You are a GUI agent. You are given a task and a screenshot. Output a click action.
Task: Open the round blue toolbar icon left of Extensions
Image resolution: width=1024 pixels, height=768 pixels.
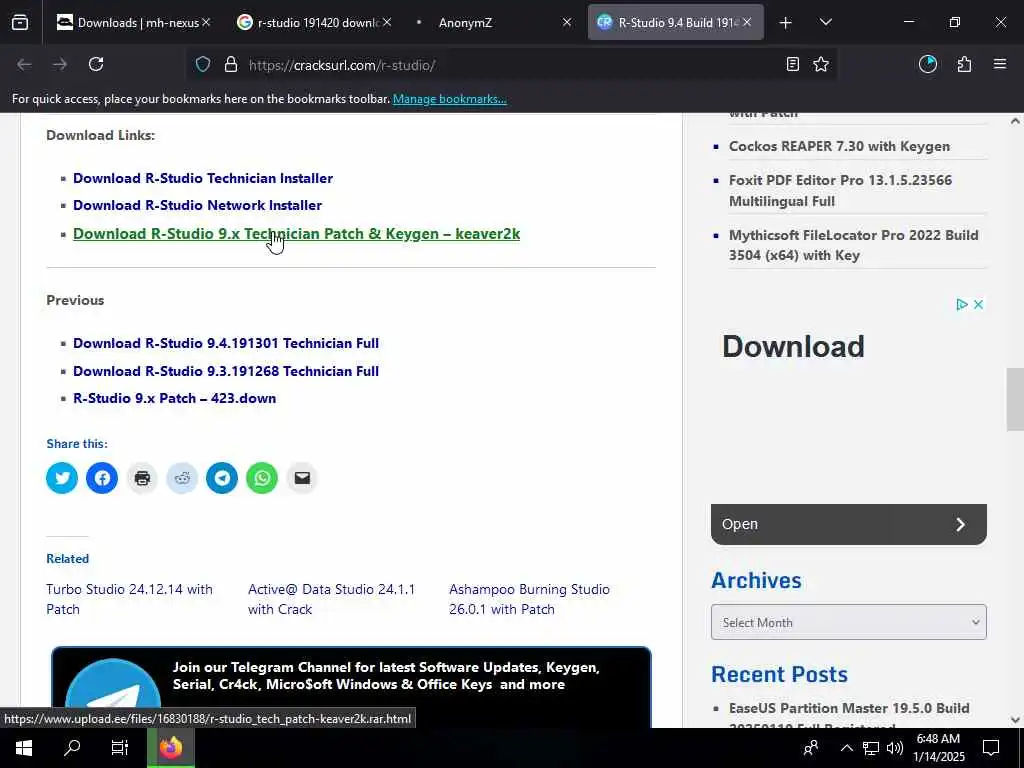[927, 64]
